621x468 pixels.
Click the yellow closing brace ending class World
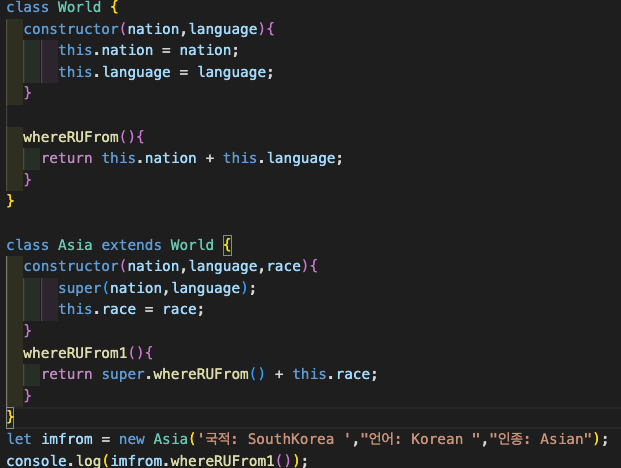10,201
